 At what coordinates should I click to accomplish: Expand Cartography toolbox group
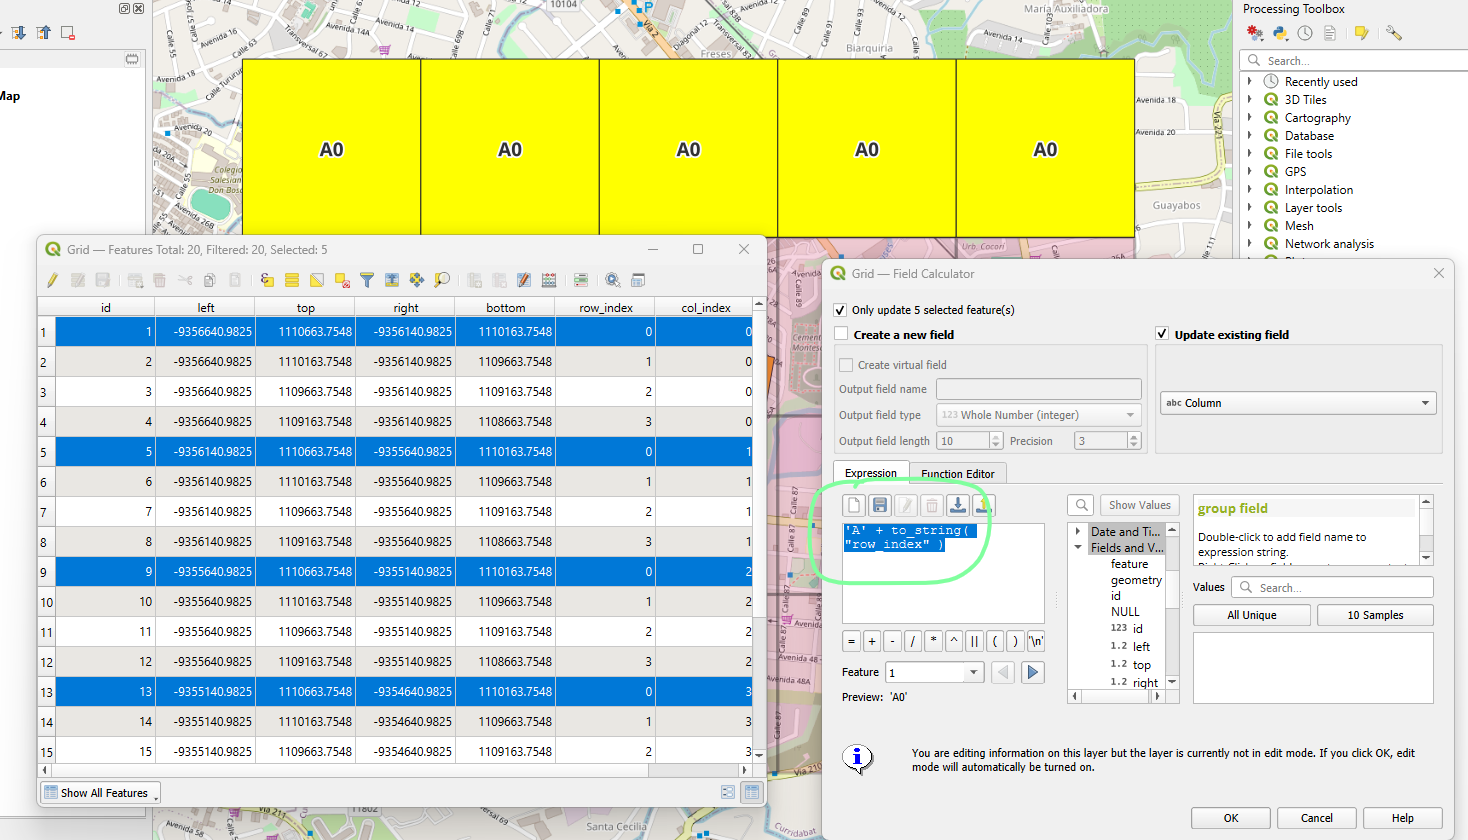[1250, 118]
